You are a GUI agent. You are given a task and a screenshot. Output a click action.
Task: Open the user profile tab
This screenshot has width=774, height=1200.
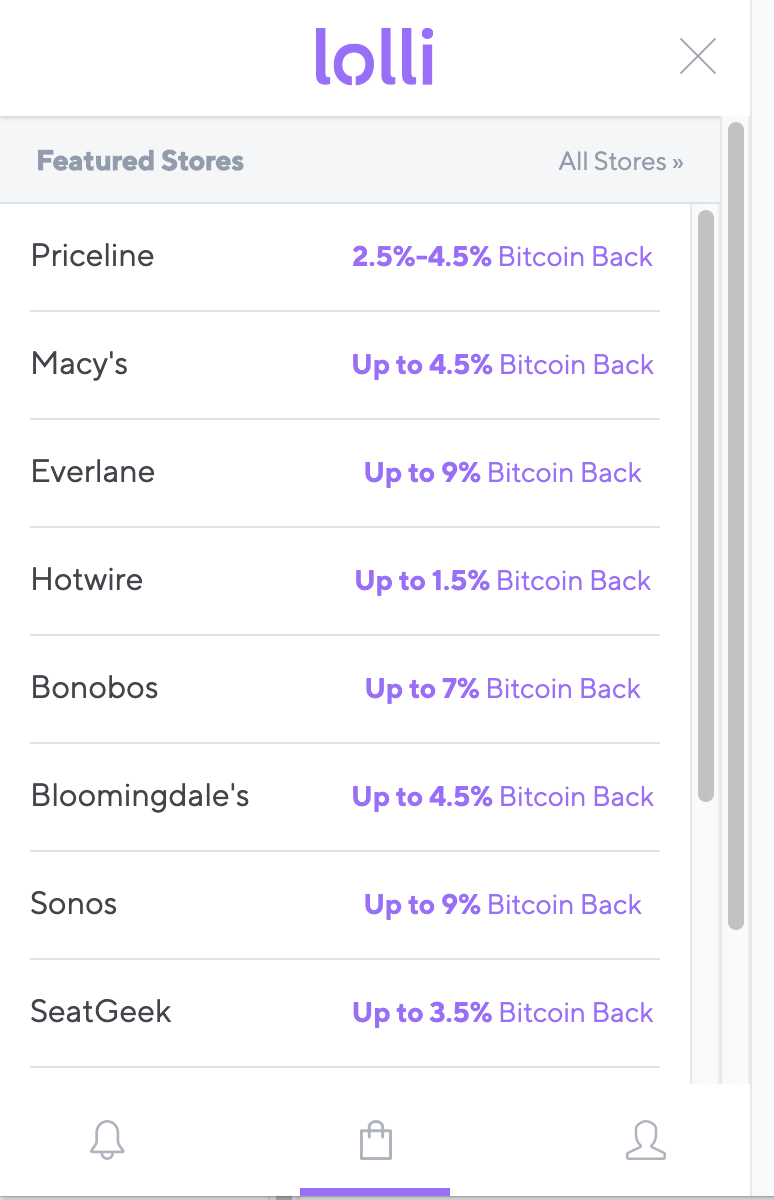[x=645, y=1139]
